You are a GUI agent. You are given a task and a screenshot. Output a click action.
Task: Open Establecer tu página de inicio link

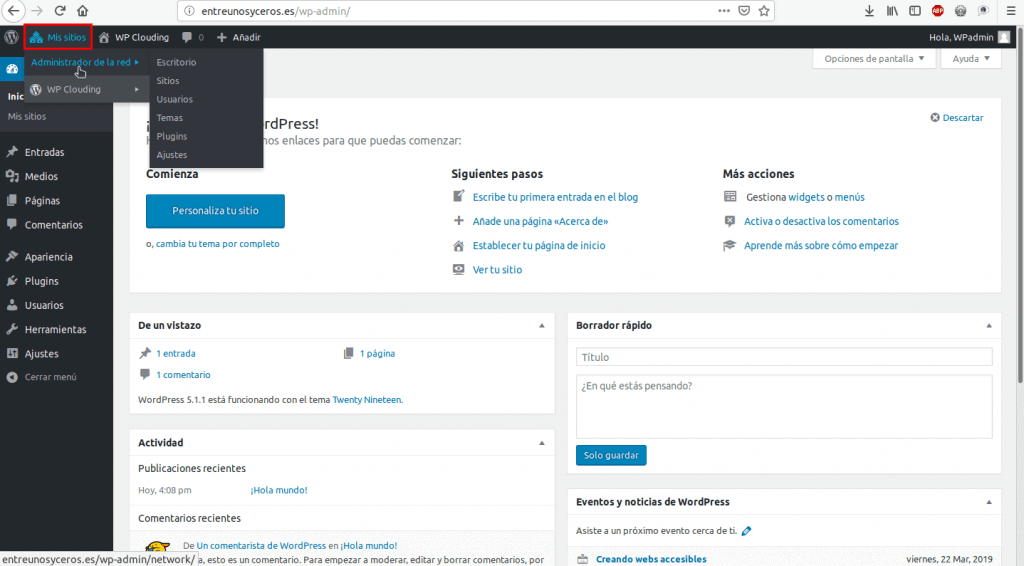[539, 245]
